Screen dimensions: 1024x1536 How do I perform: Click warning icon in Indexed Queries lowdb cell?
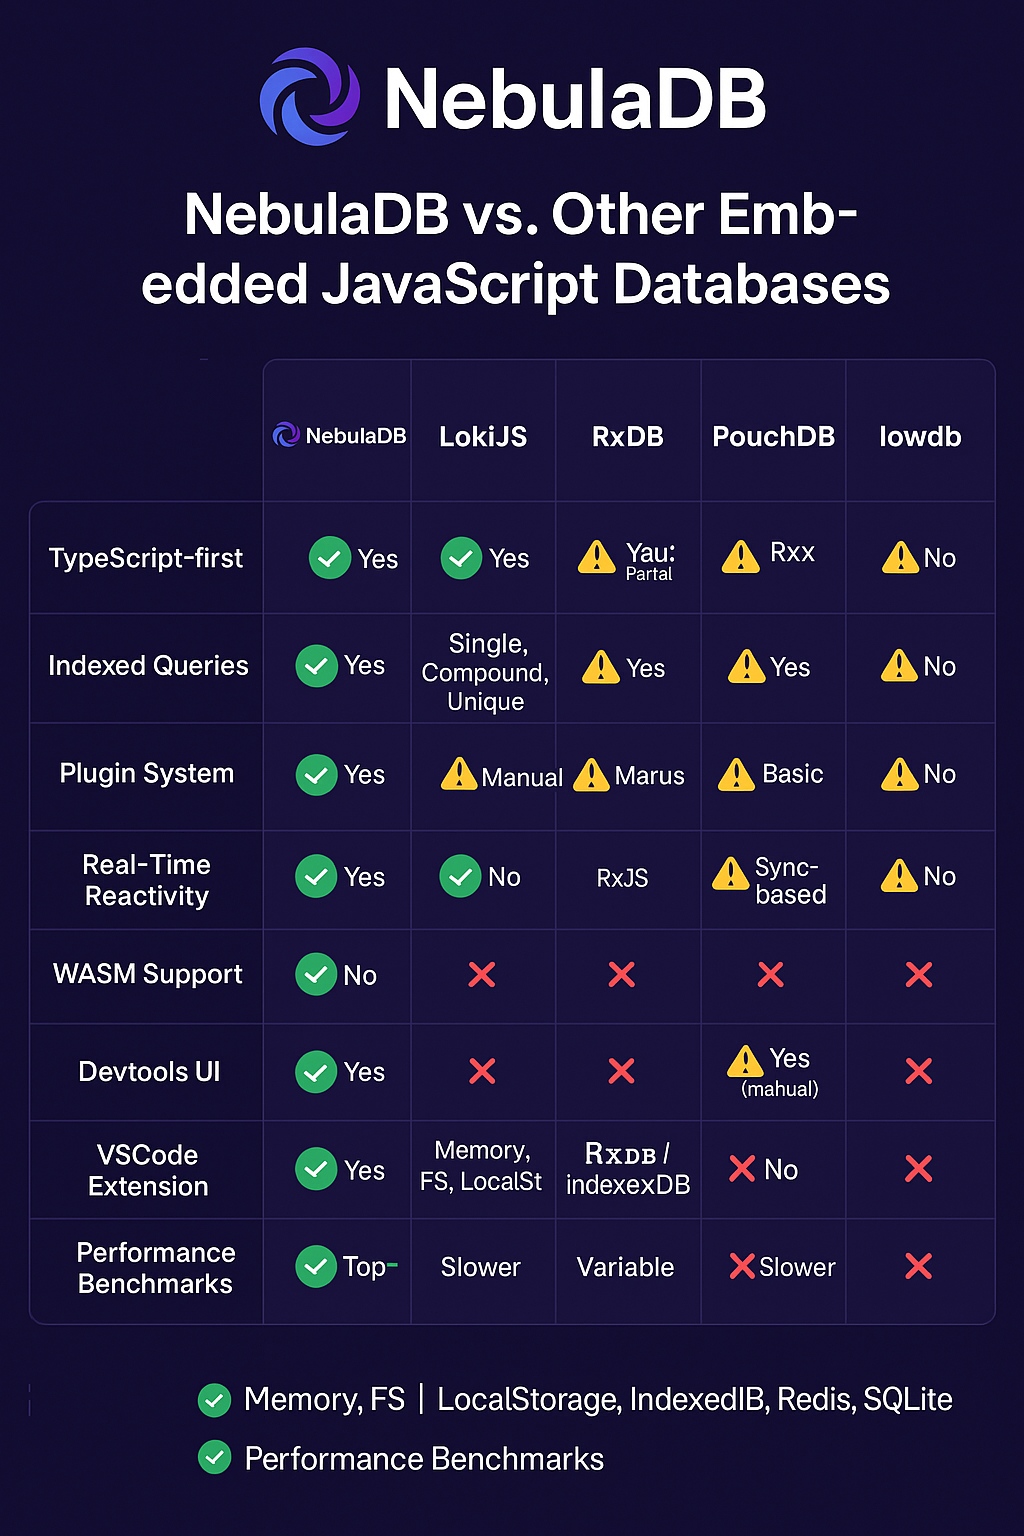[899, 665]
